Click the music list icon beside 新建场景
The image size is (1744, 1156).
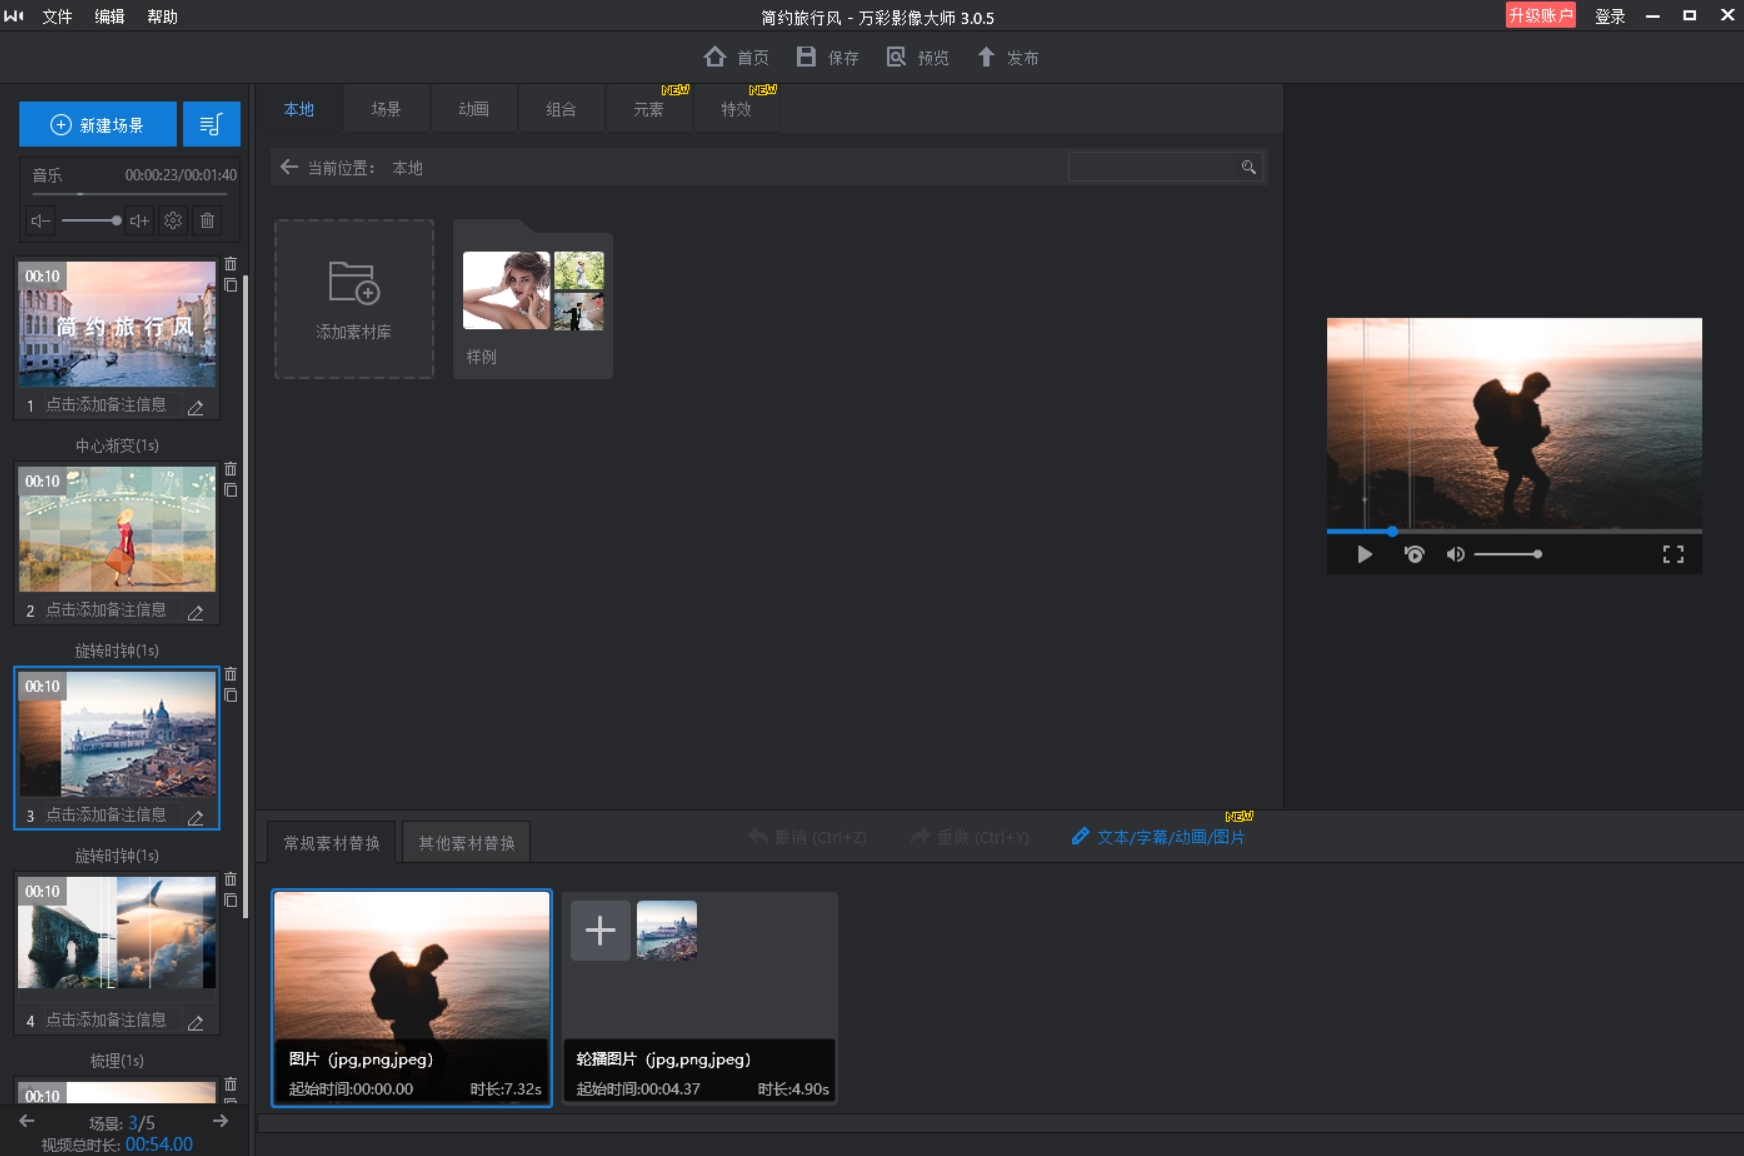[211, 125]
